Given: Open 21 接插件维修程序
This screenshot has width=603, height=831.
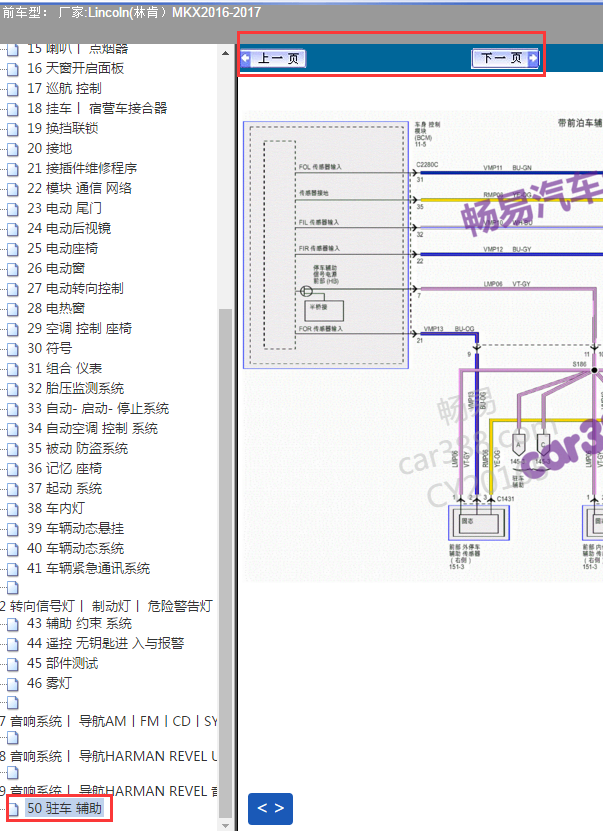Looking at the screenshot, I should coord(82,169).
